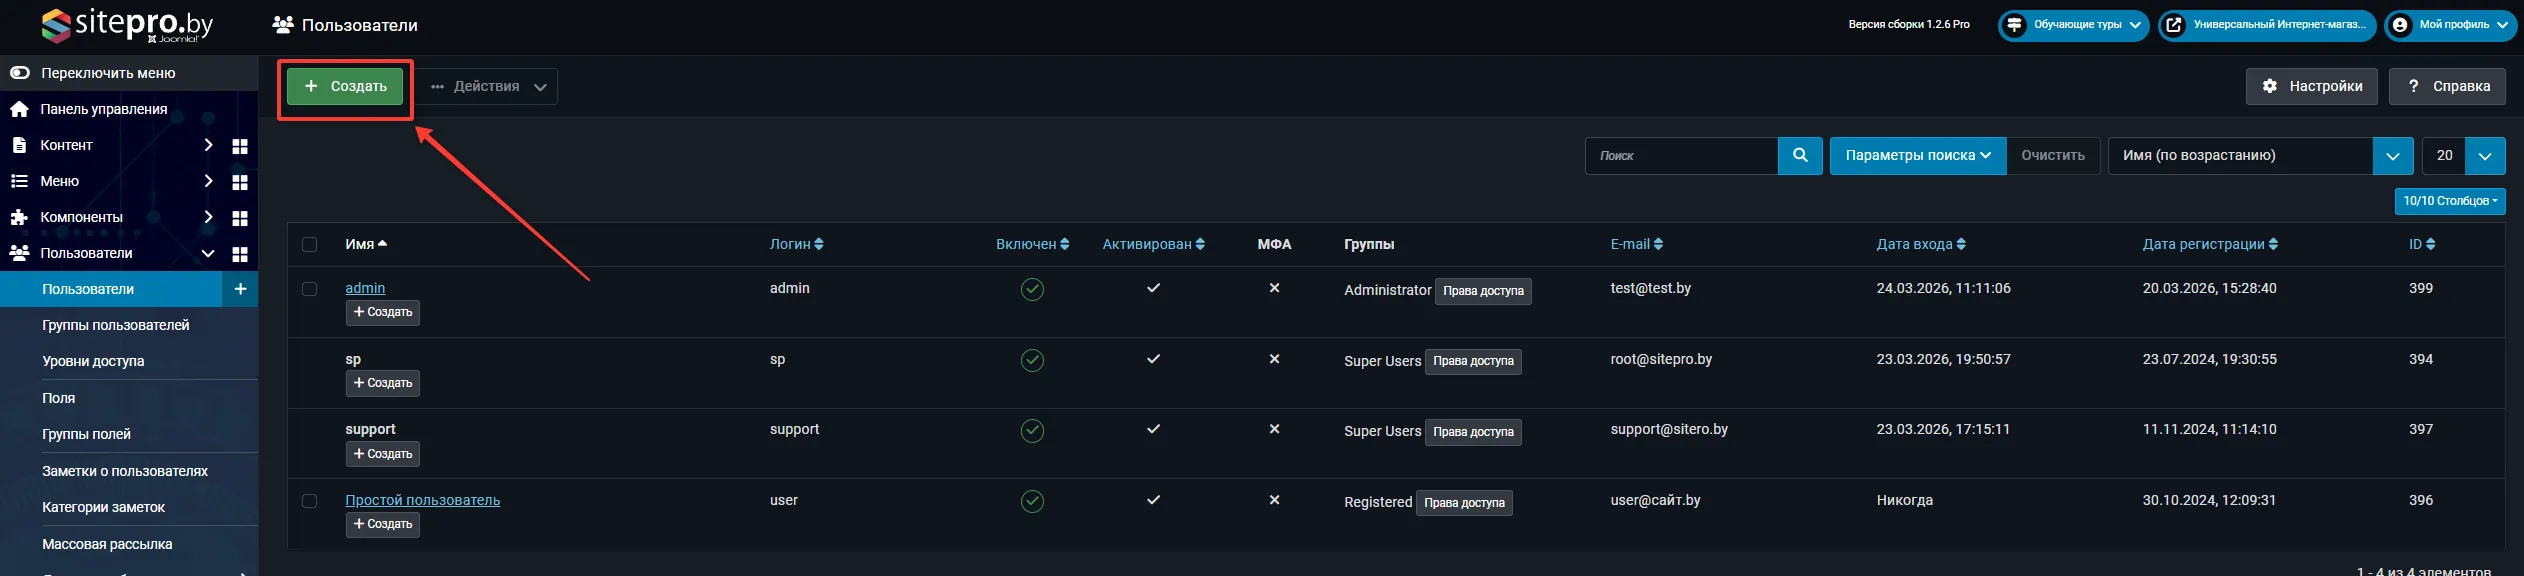Viewport: 2524px width, 576px height.
Task: Click the green Создать button
Action: (x=345, y=87)
